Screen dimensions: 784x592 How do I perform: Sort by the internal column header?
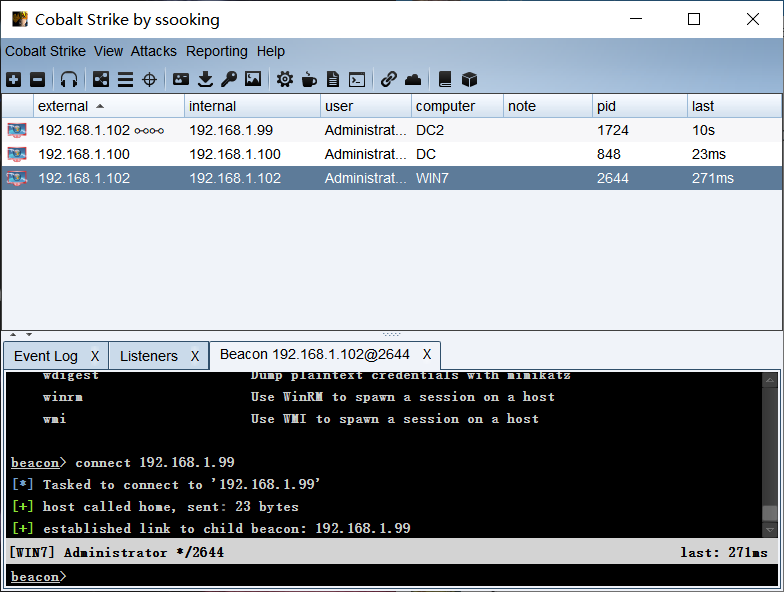[252, 106]
